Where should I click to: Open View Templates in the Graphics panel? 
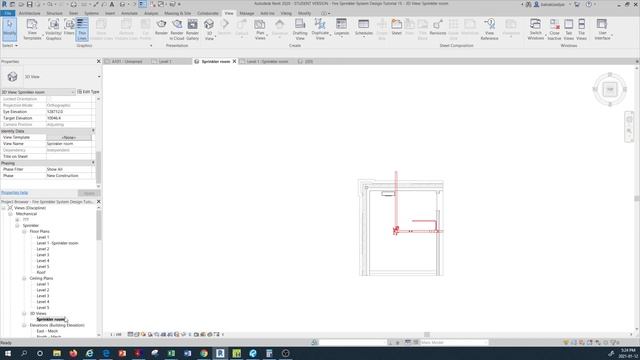tap(32, 29)
